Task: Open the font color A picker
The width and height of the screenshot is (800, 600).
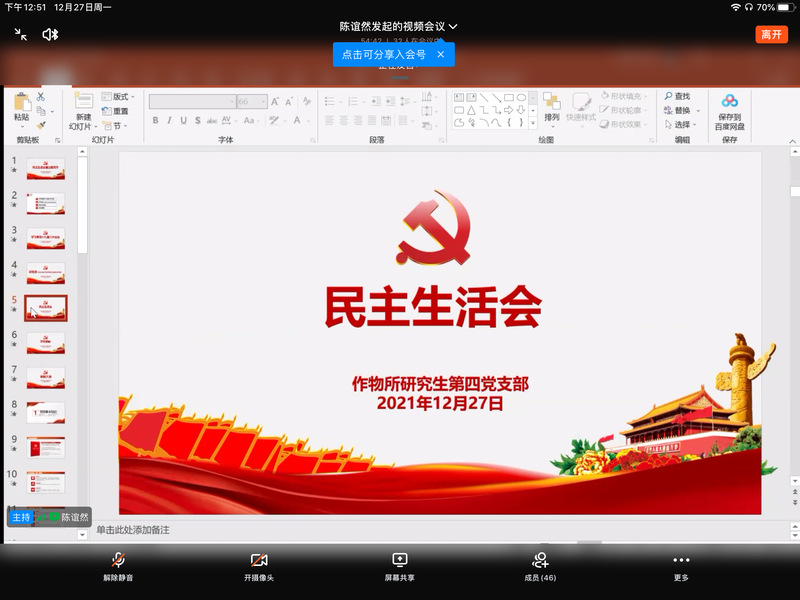Action: (297, 120)
